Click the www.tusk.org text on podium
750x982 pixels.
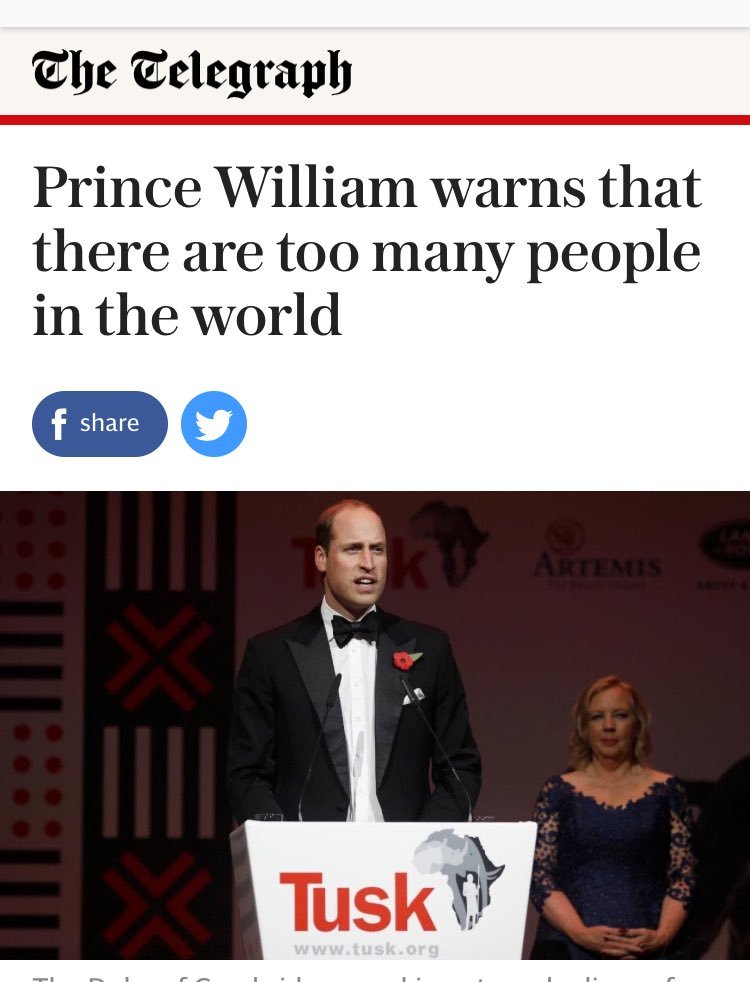coord(366,948)
